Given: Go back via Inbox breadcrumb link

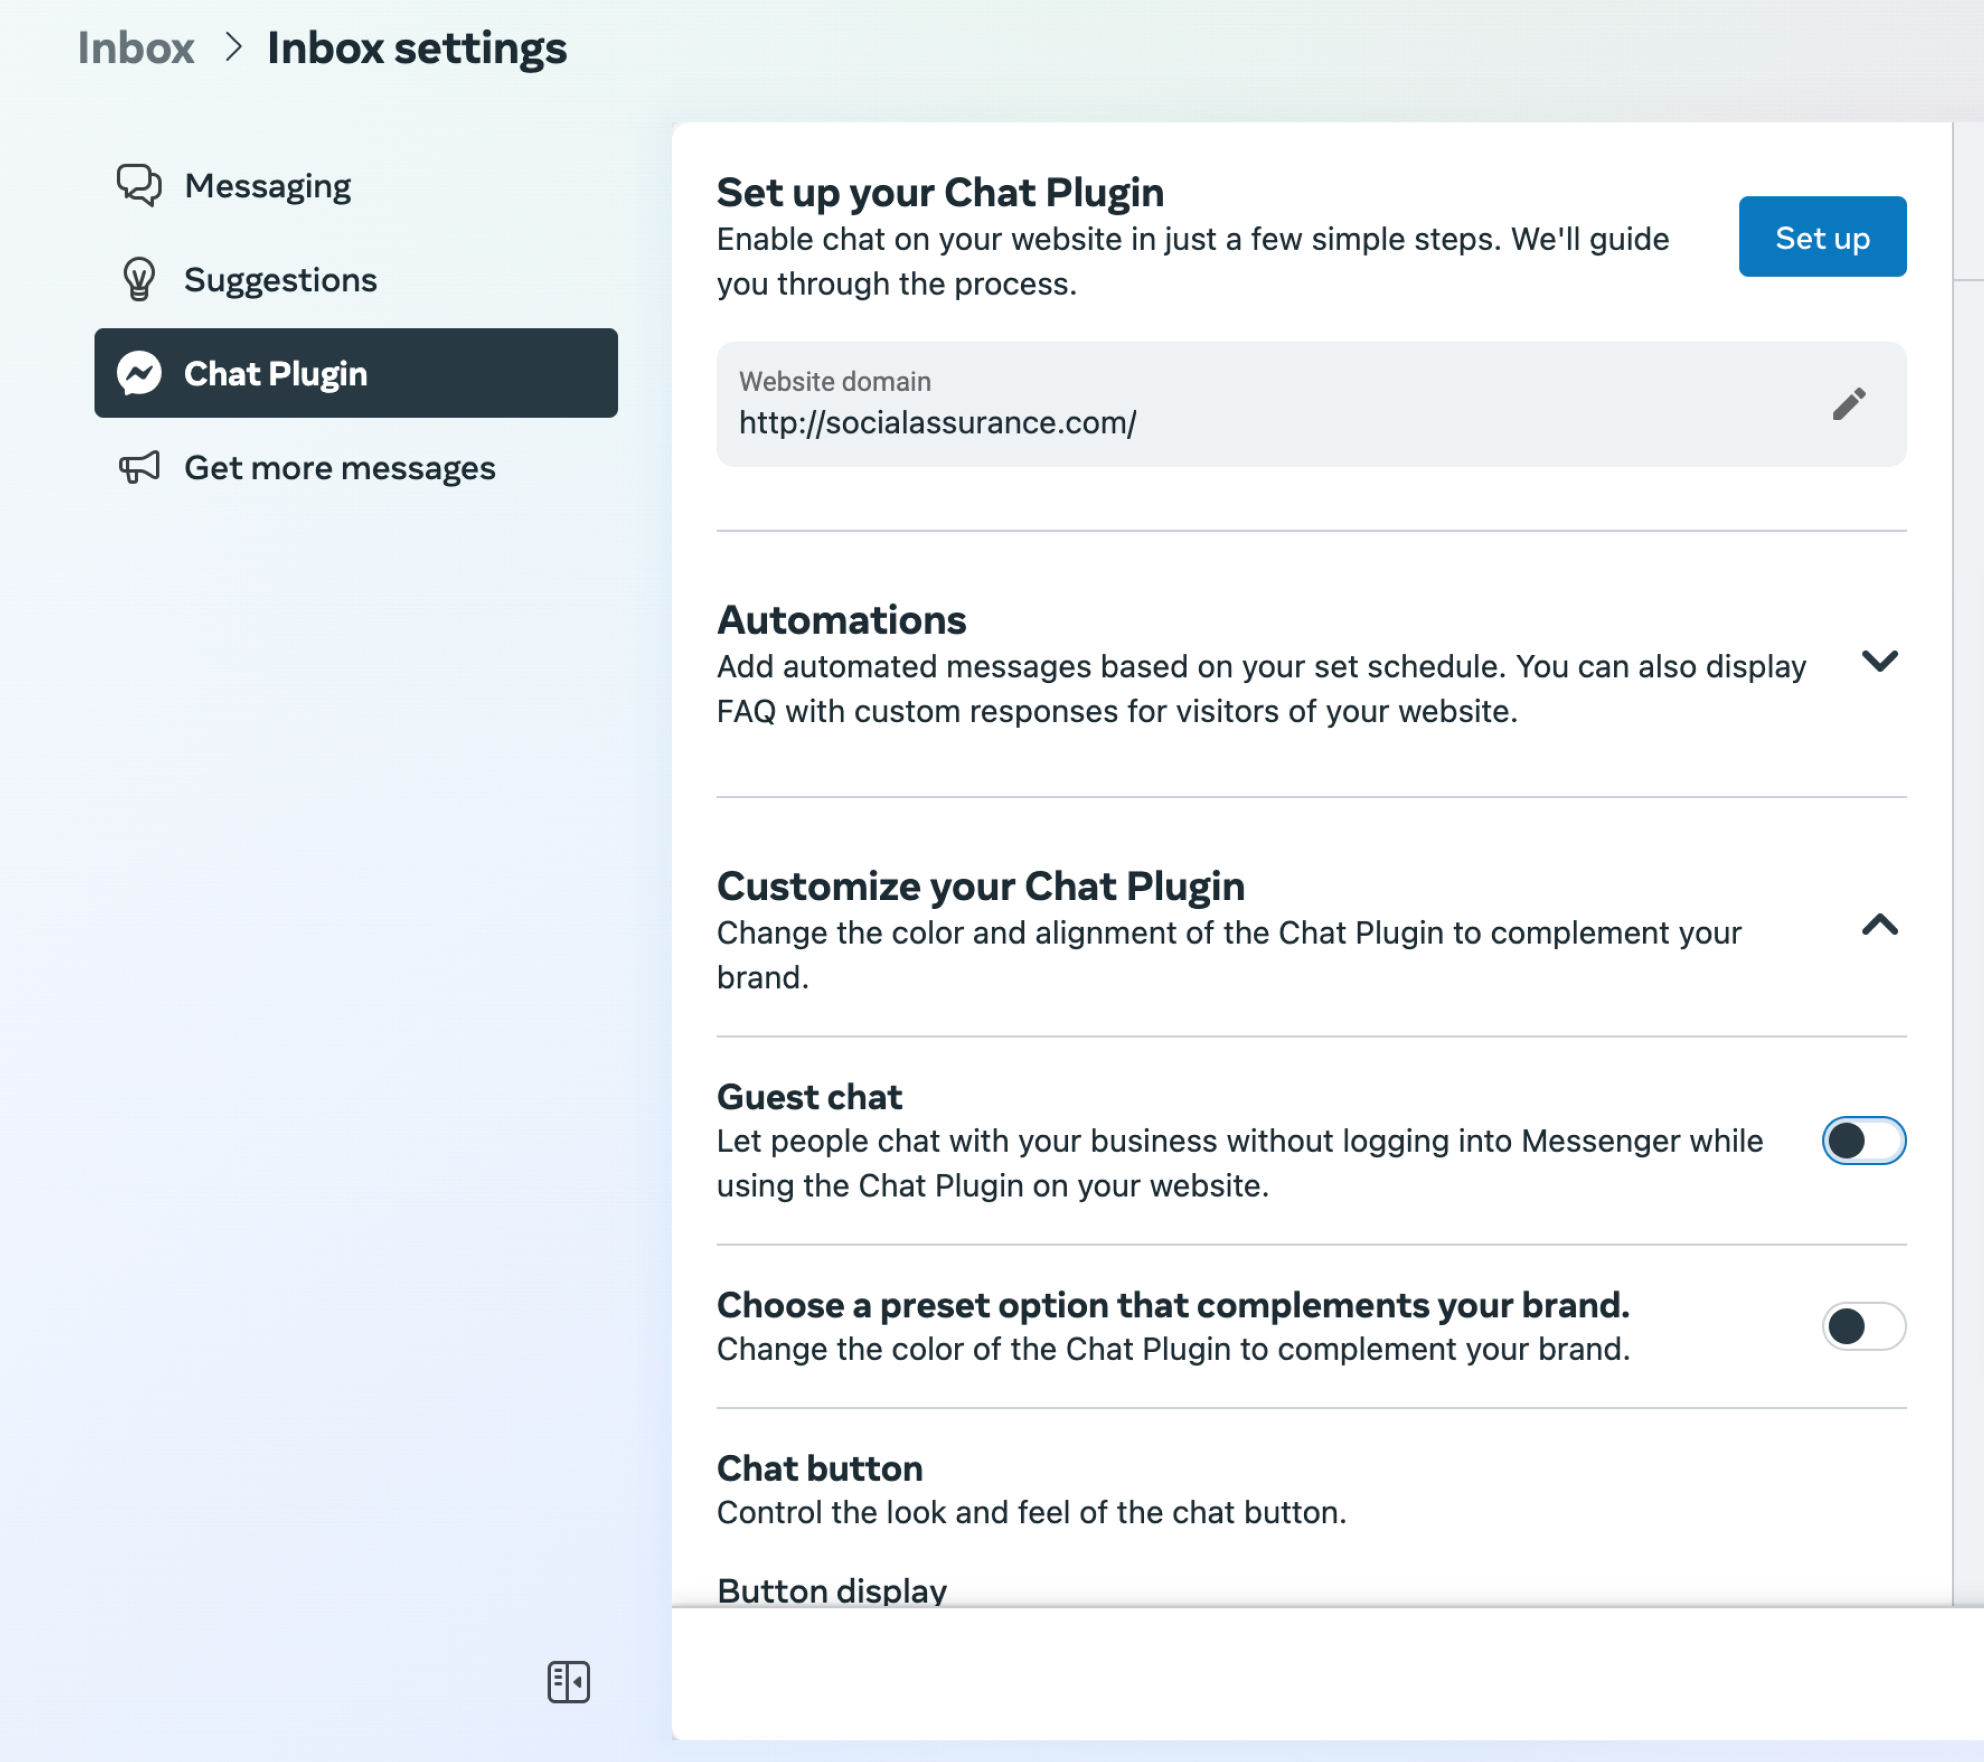Looking at the screenshot, I should tap(136, 48).
